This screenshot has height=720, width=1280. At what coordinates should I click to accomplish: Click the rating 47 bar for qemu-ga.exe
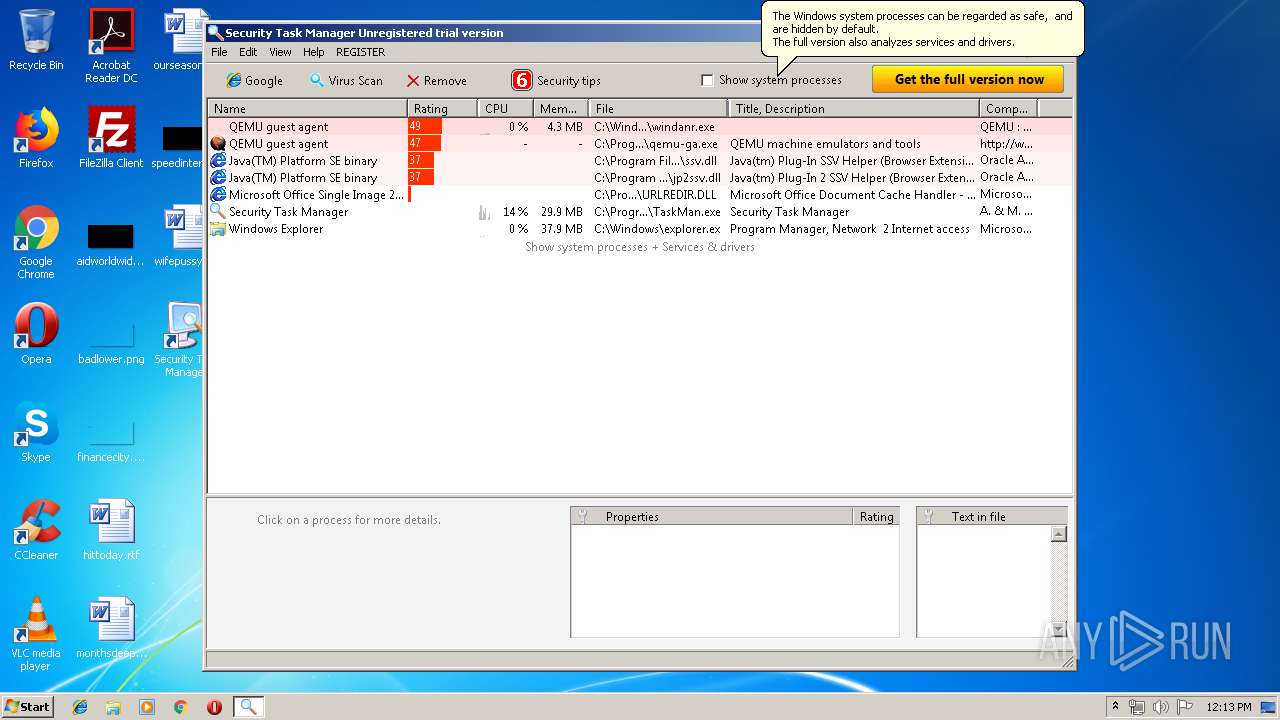coord(425,144)
